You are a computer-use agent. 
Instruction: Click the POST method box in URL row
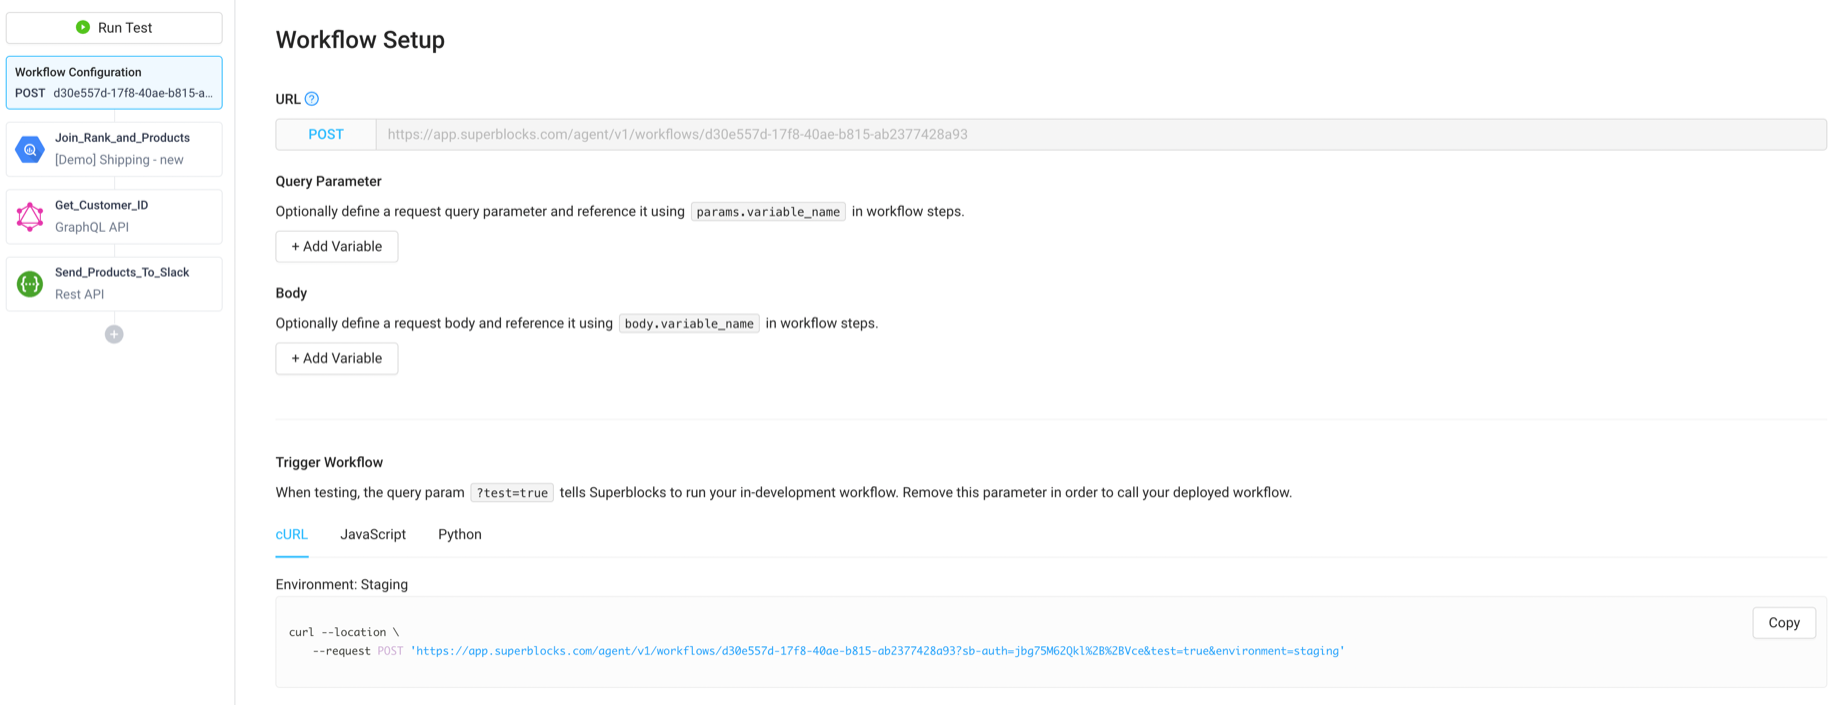(326, 134)
